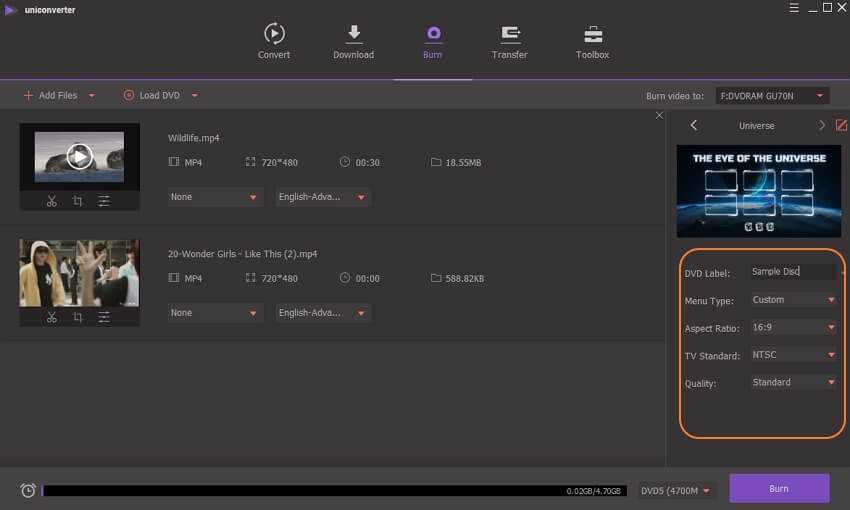This screenshot has height=510, width=850.
Task: Open effects settings icon under Wildlife.mp4
Action: point(104,201)
